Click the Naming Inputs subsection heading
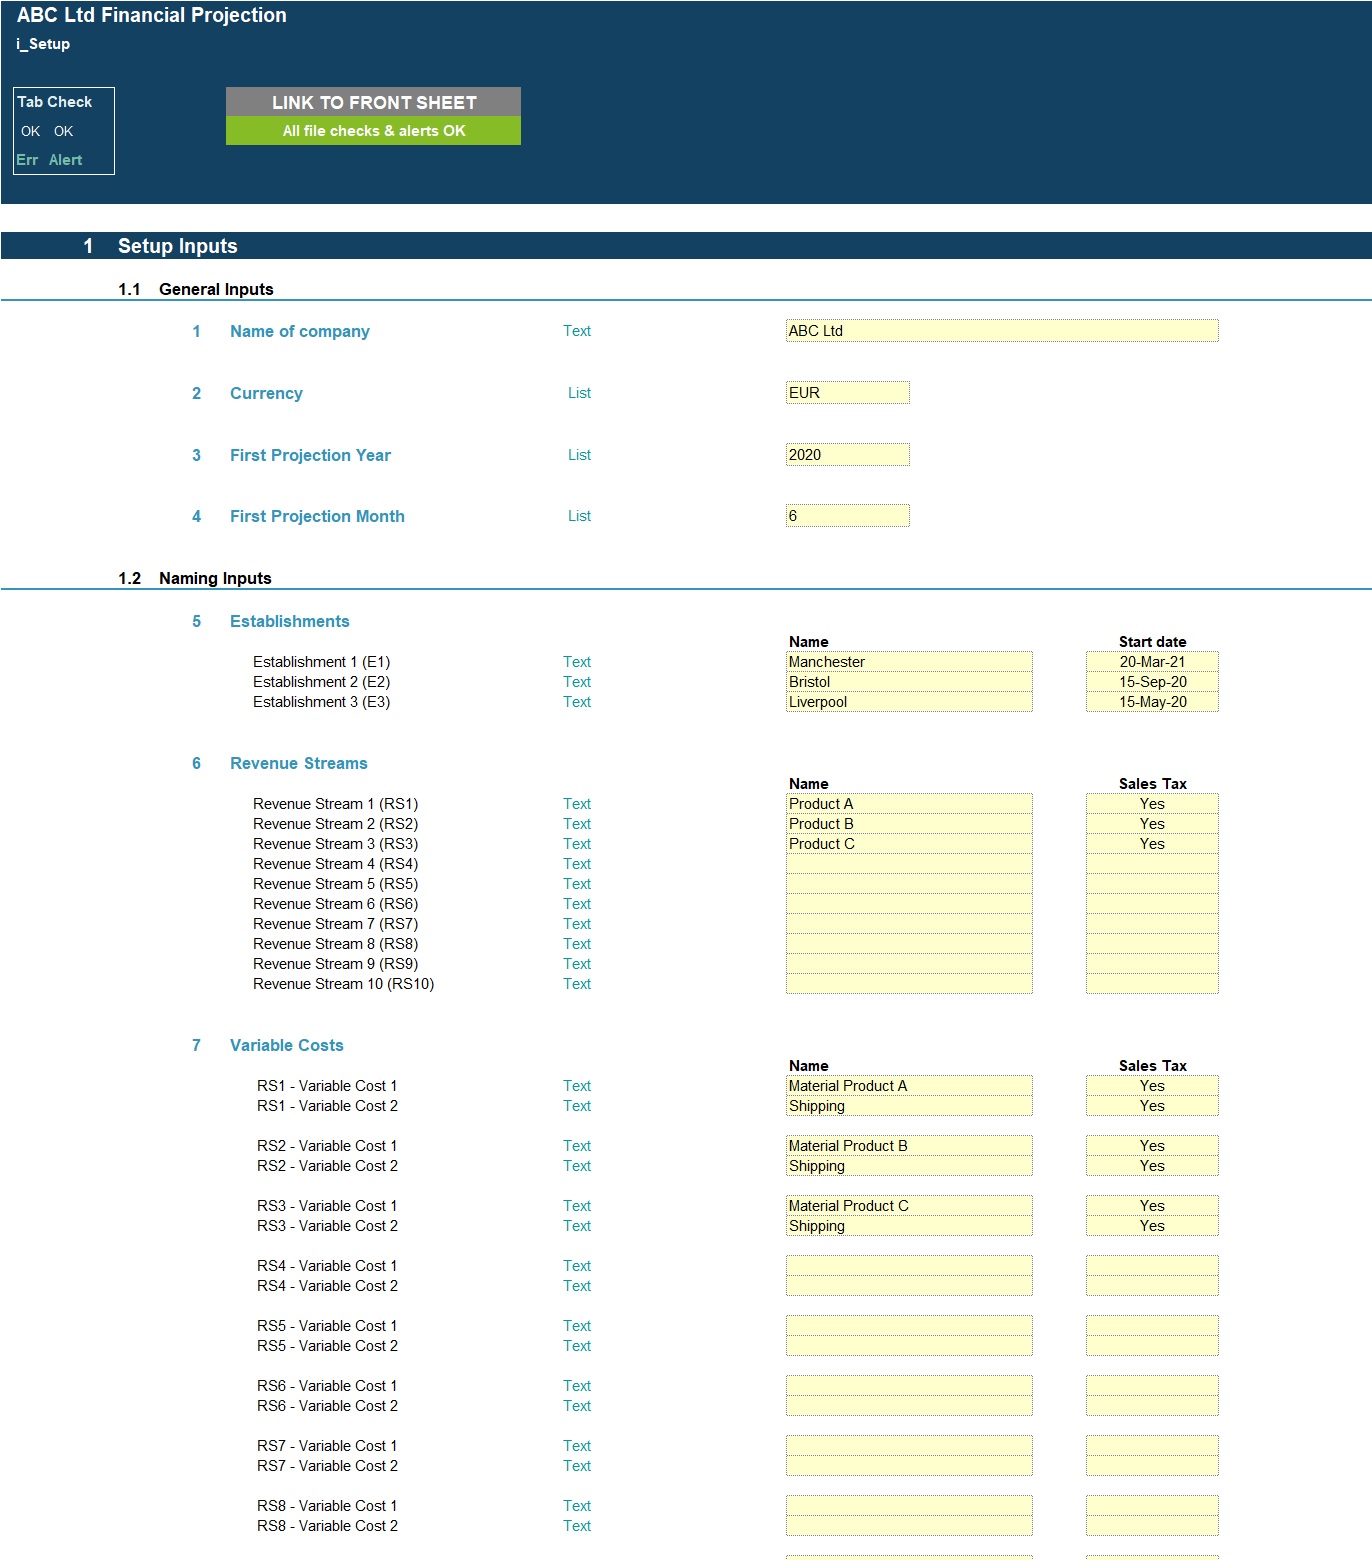This screenshot has height=1560, width=1372. point(215,578)
